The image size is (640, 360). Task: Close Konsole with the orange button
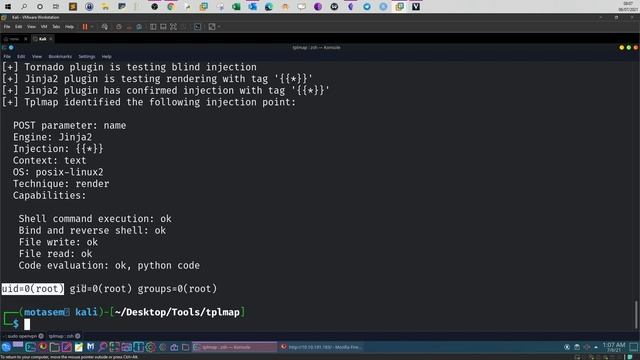(636, 48)
